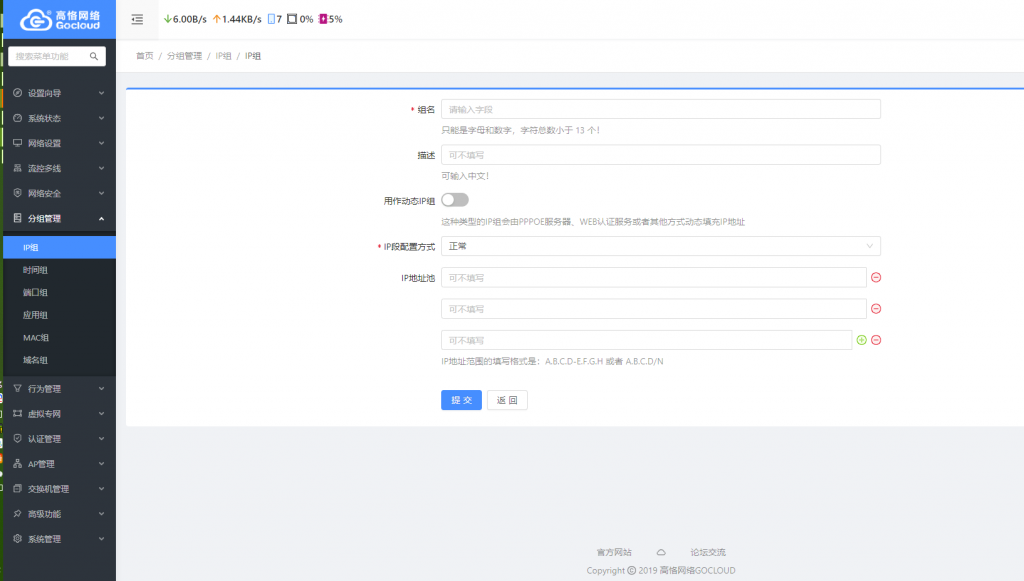This screenshot has height=581, width=1024.
Task: Click the 高级功能 wrench icon
Action: click(x=18, y=514)
